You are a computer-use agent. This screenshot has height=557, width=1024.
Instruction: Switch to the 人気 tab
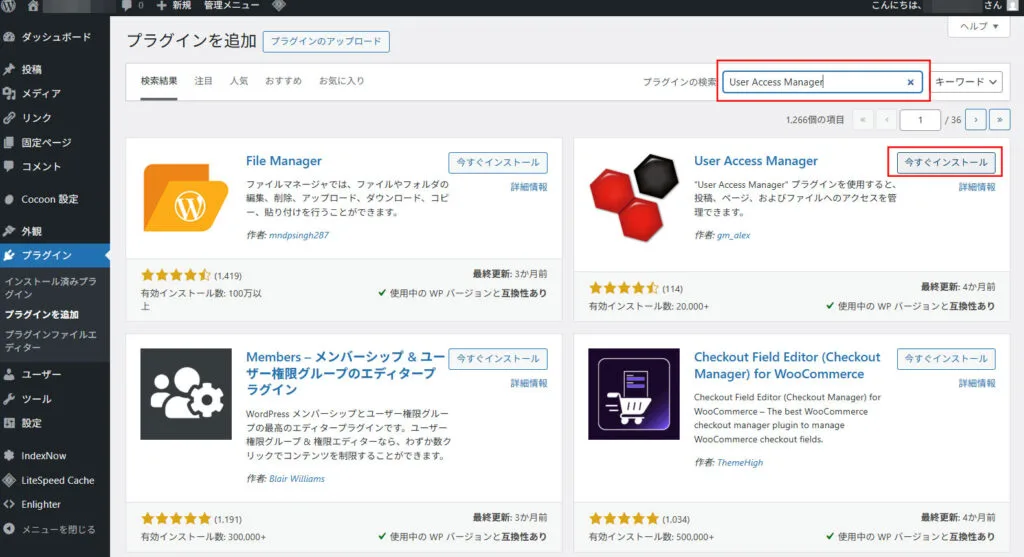pos(239,80)
